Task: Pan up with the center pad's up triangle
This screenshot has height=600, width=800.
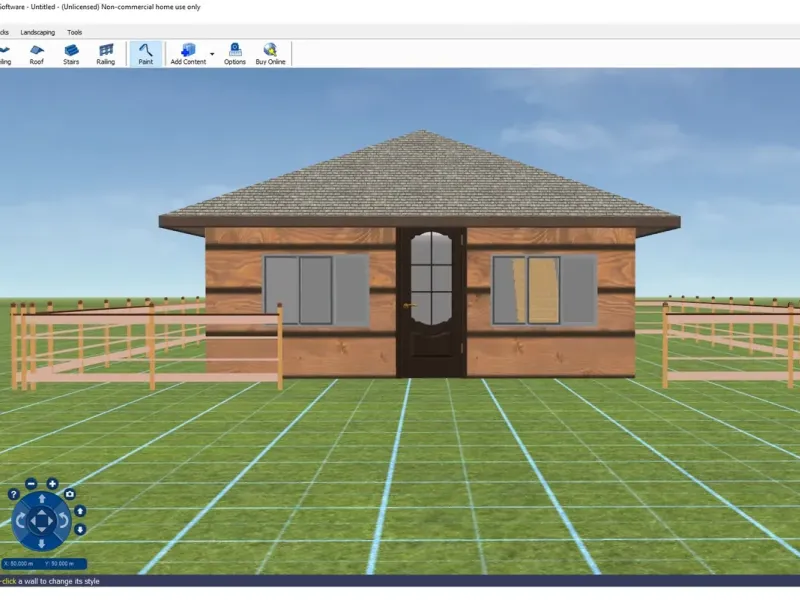Action: click(42, 512)
